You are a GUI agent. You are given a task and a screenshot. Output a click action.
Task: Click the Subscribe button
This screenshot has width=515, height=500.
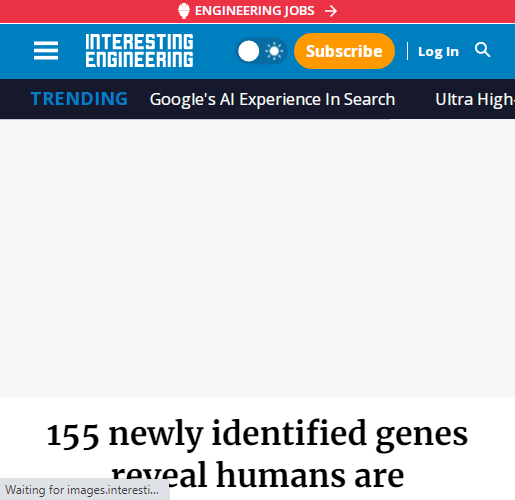point(344,51)
